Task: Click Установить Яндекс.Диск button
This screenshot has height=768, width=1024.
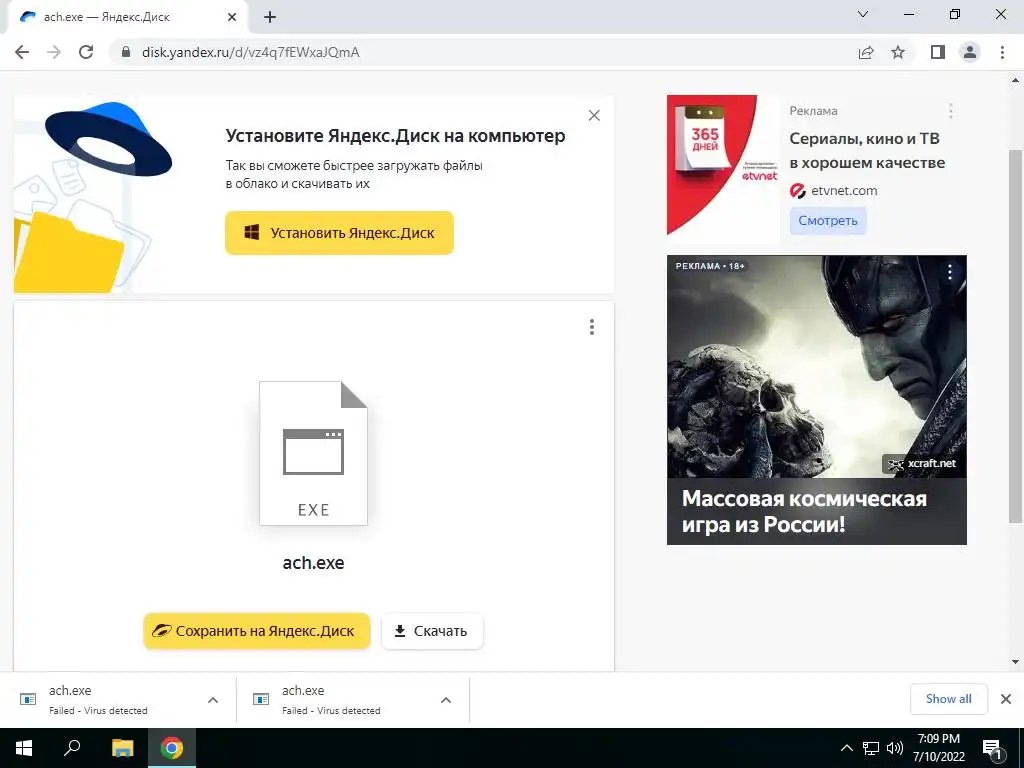Action: 340,233
